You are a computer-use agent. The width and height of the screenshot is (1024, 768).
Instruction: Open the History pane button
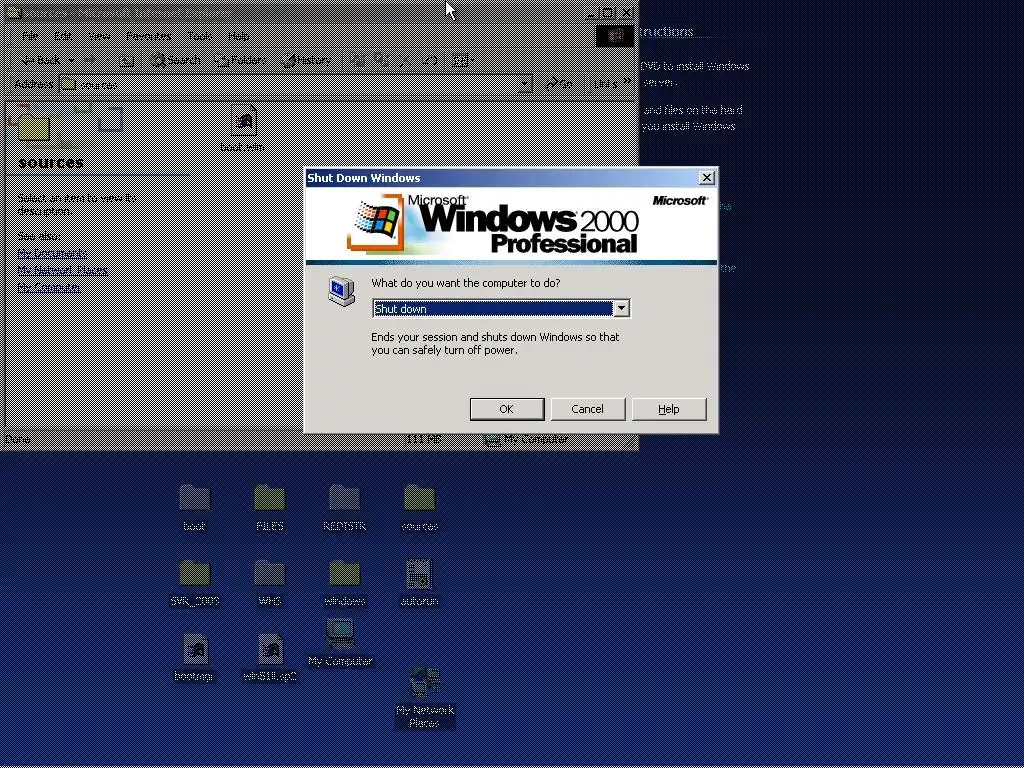[x=306, y=60]
